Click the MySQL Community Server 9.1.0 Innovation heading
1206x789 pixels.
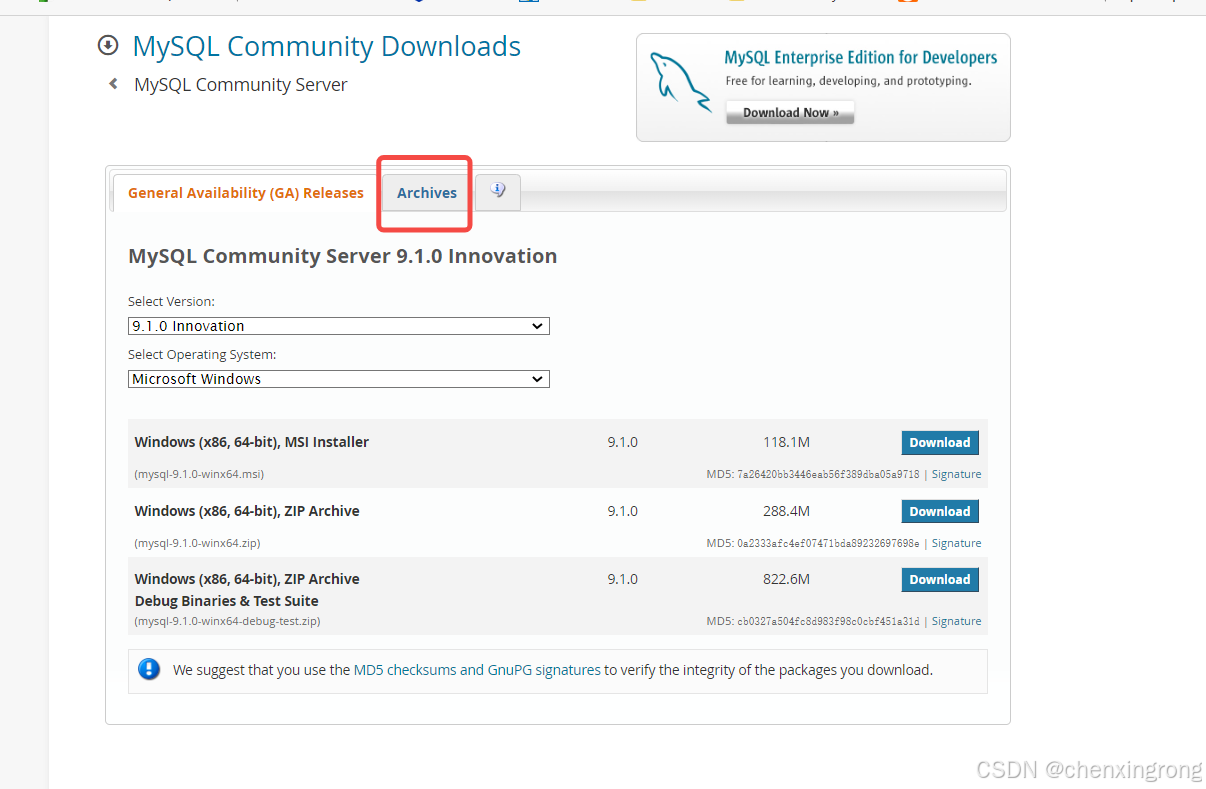(x=343, y=256)
